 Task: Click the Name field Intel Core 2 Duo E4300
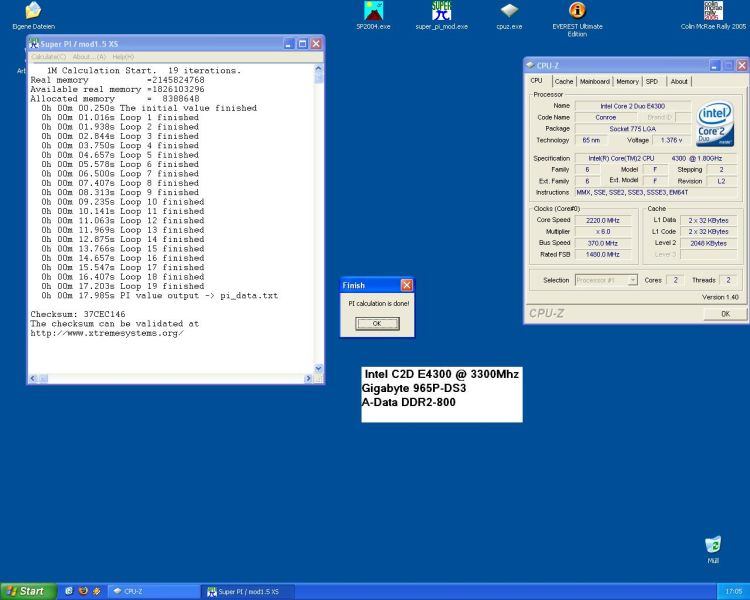(x=632, y=106)
